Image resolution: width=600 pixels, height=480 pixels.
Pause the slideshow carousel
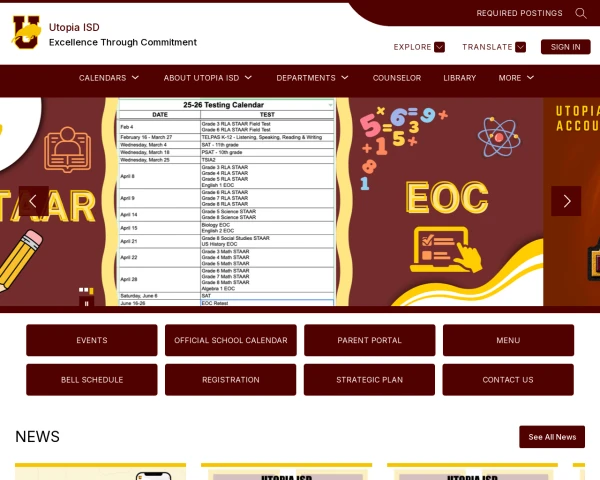[x=86, y=303]
